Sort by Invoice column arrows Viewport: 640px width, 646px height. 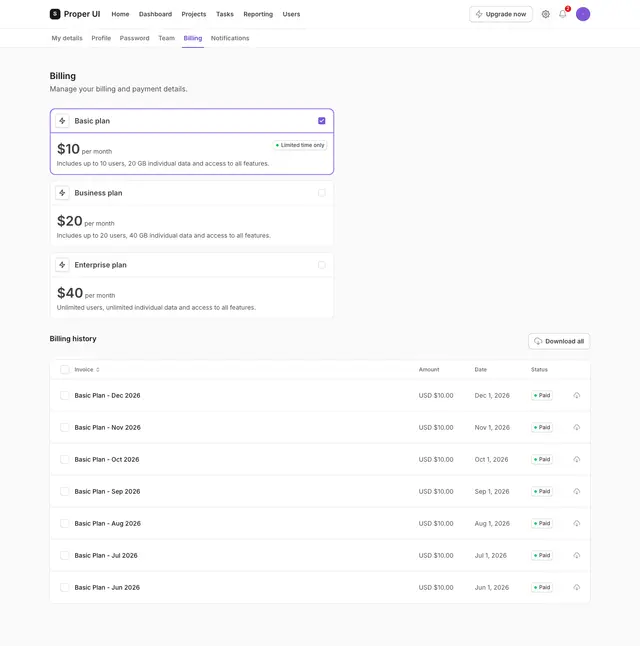pos(98,370)
